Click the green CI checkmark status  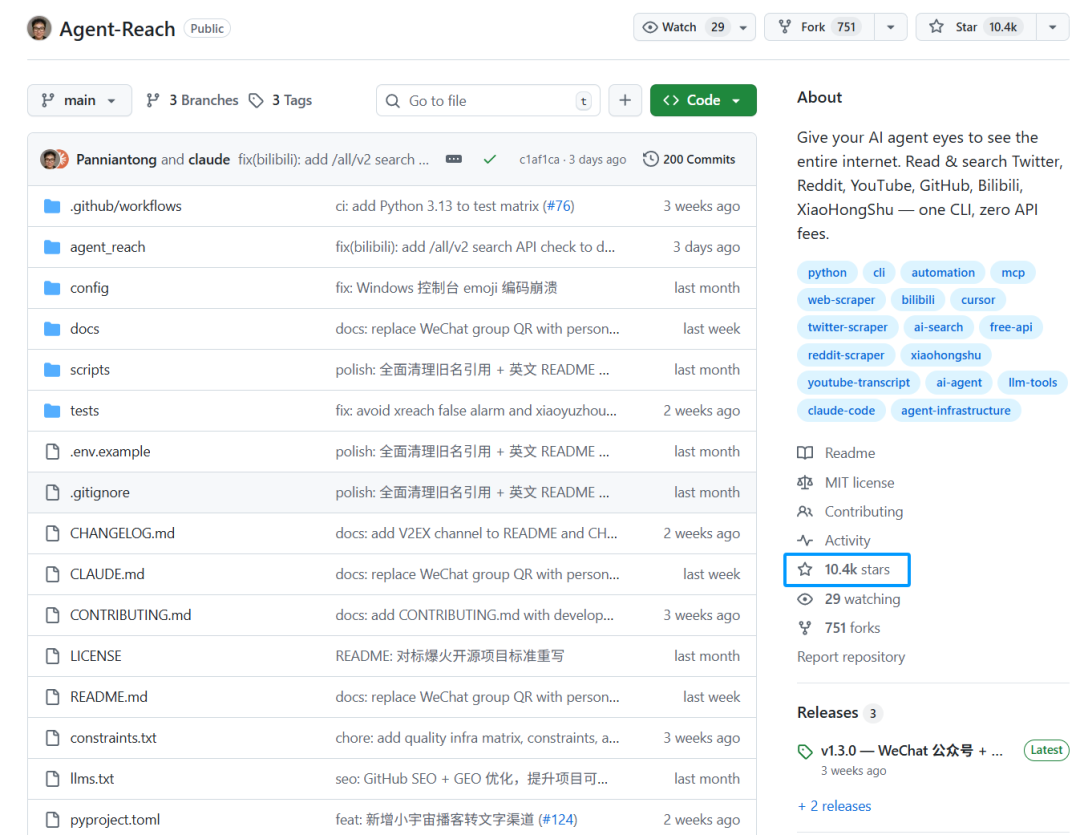point(489,159)
